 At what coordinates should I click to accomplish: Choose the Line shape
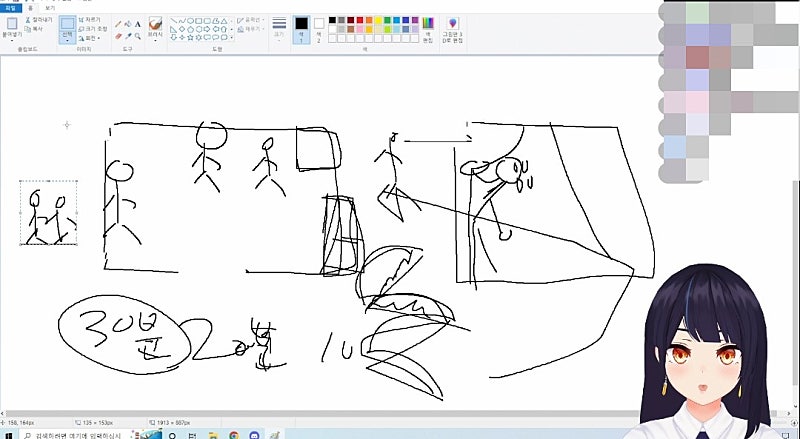[173, 21]
